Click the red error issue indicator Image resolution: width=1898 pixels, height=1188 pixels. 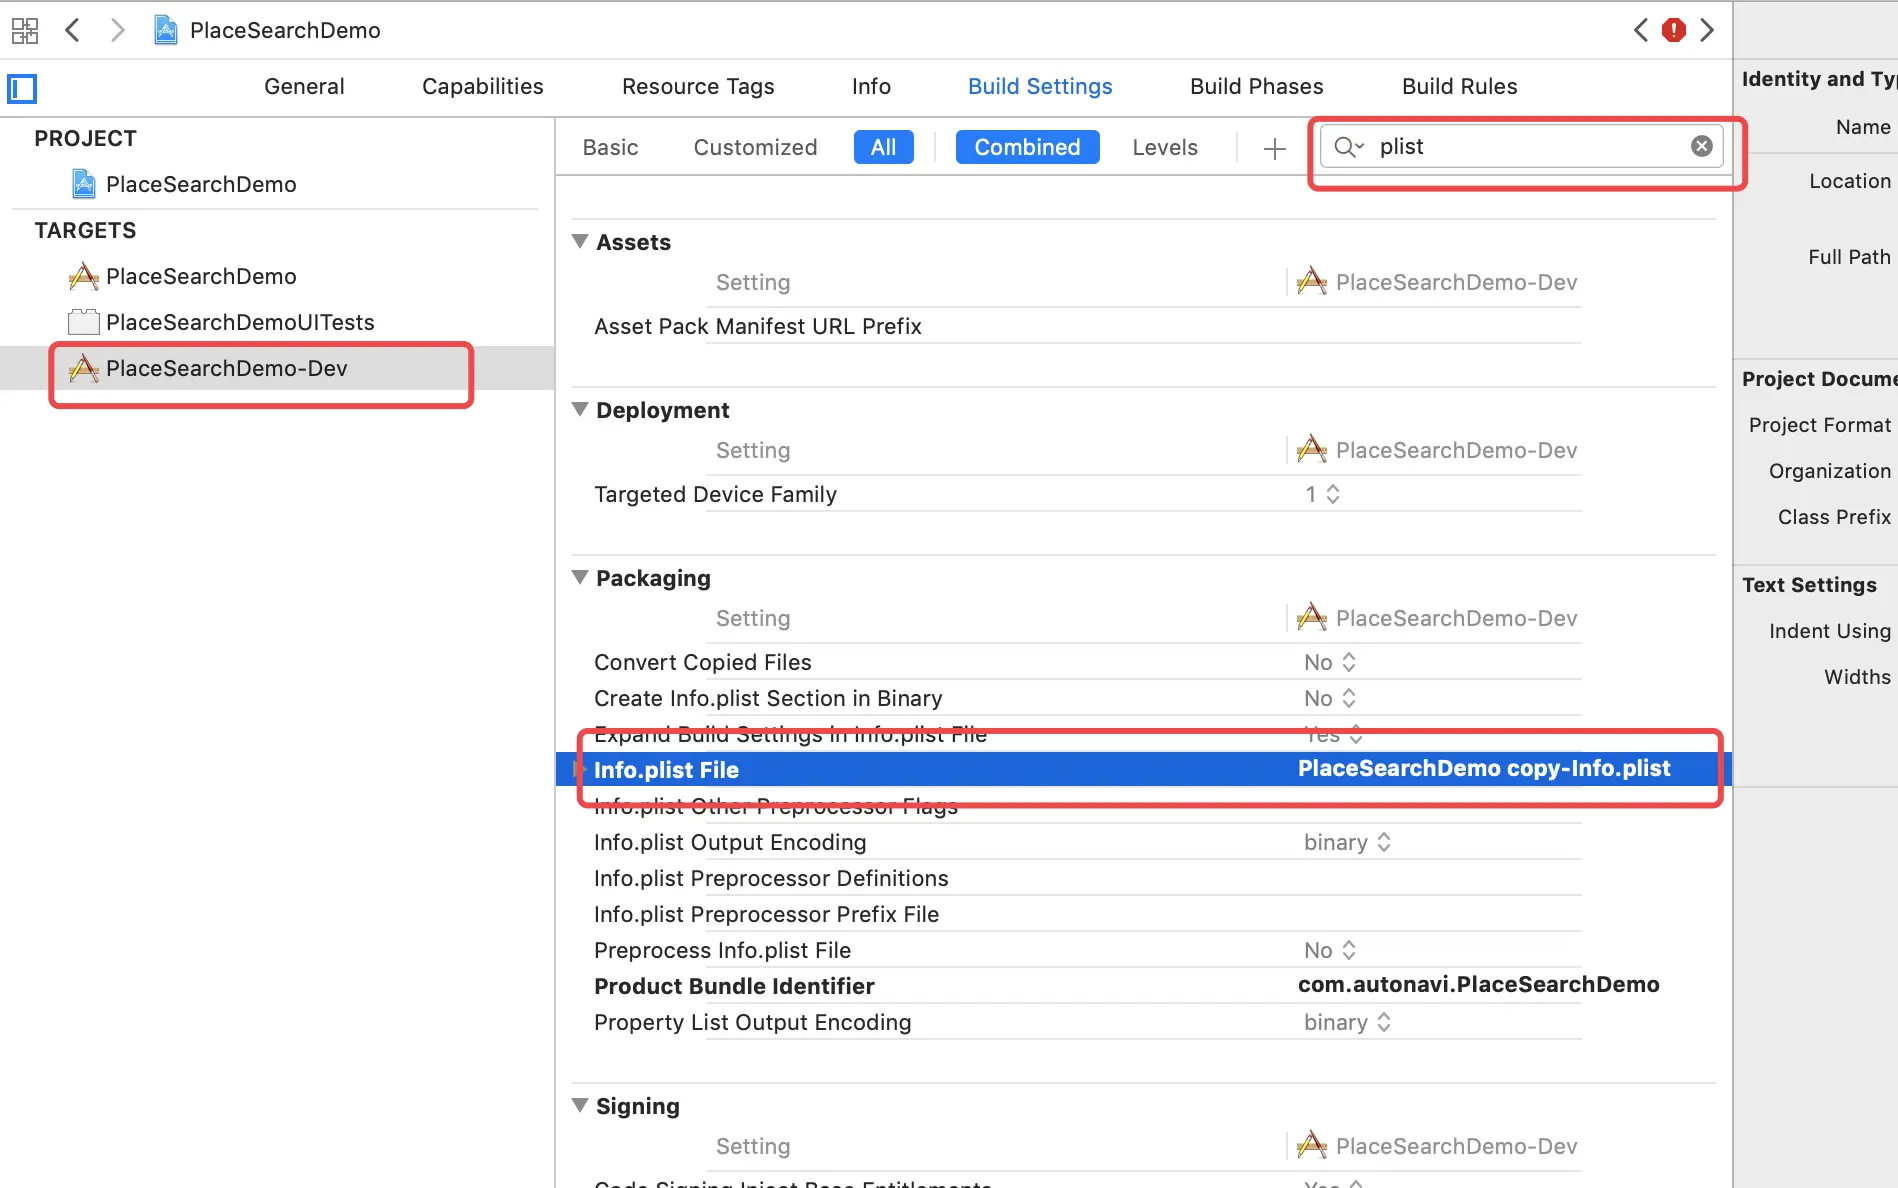click(x=1674, y=30)
